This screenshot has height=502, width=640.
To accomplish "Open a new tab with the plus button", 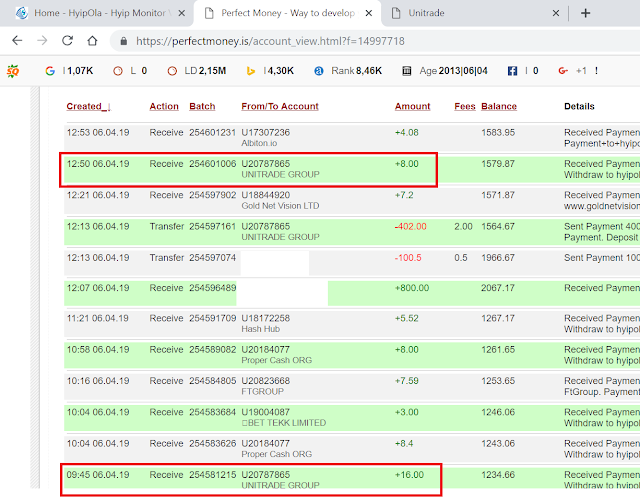I will (x=585, y=13).
